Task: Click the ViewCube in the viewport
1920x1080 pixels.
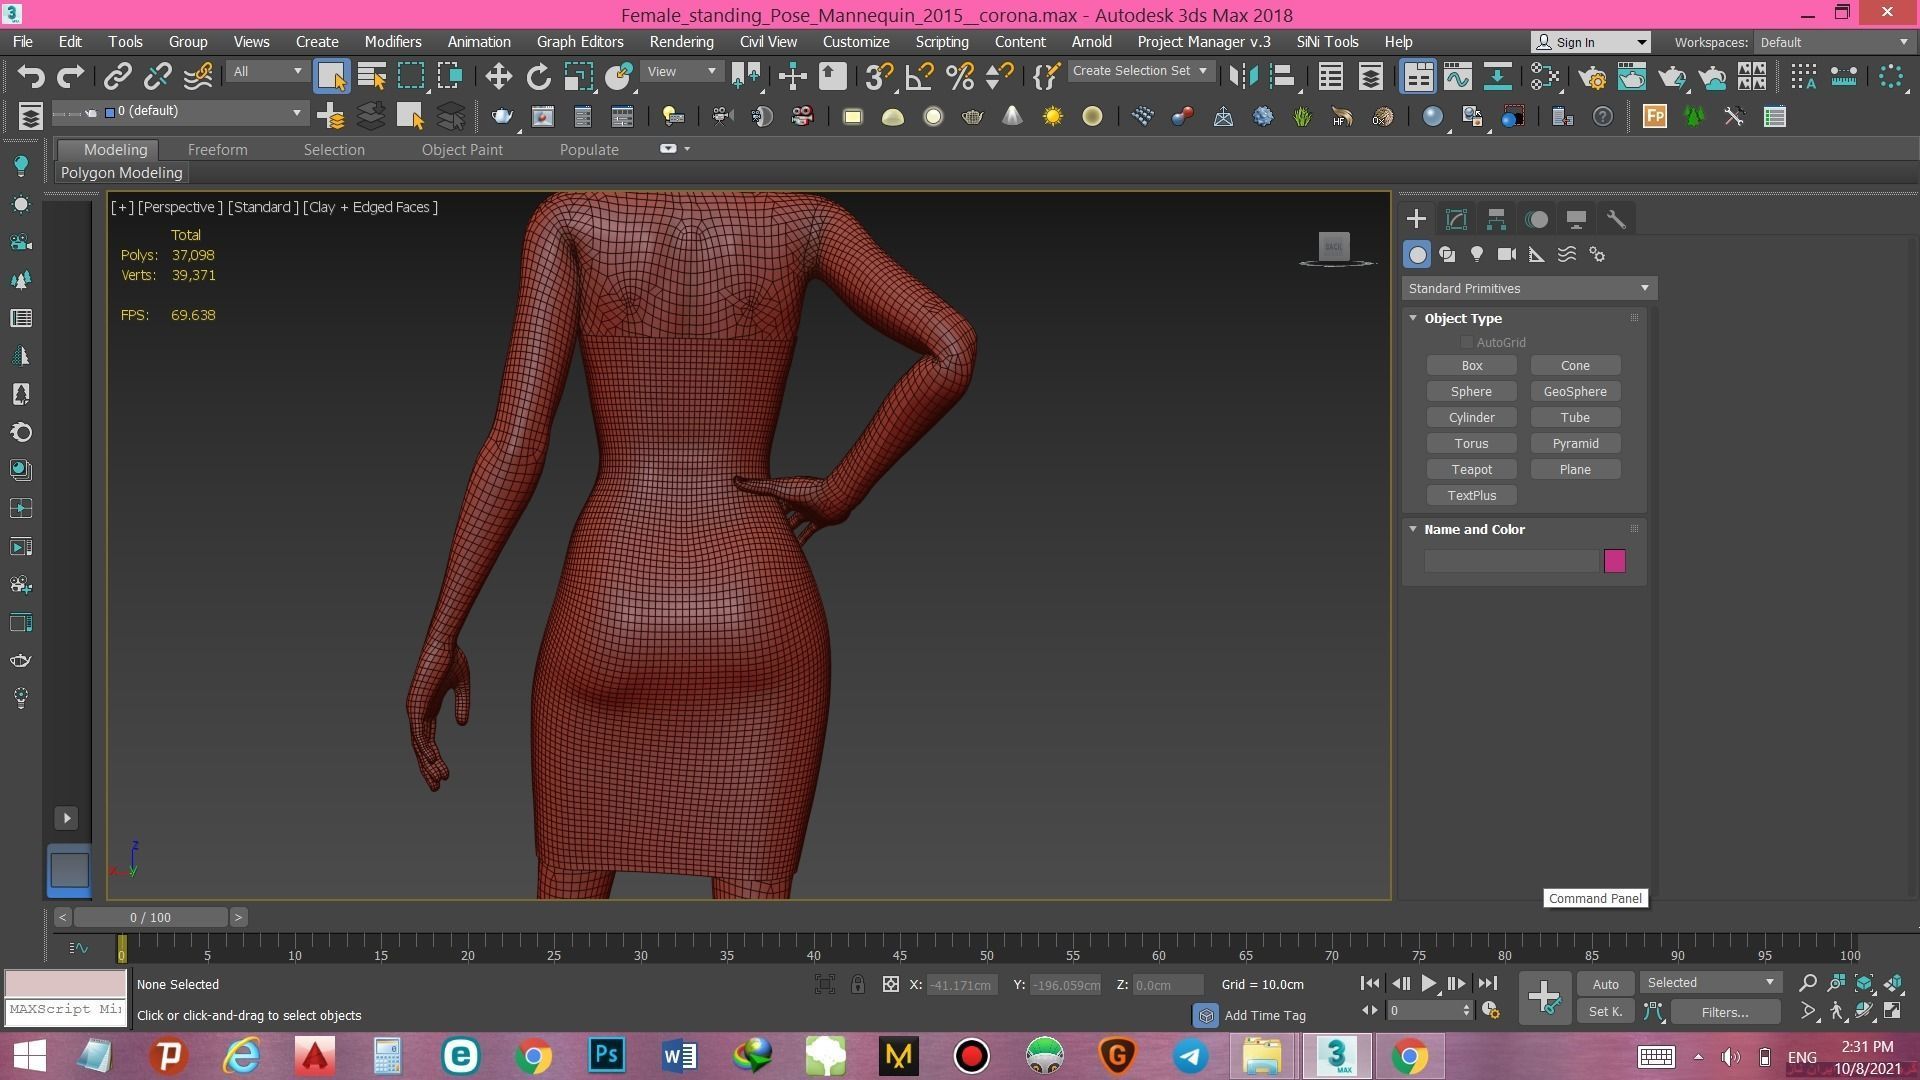Action: click(1334, 247)
